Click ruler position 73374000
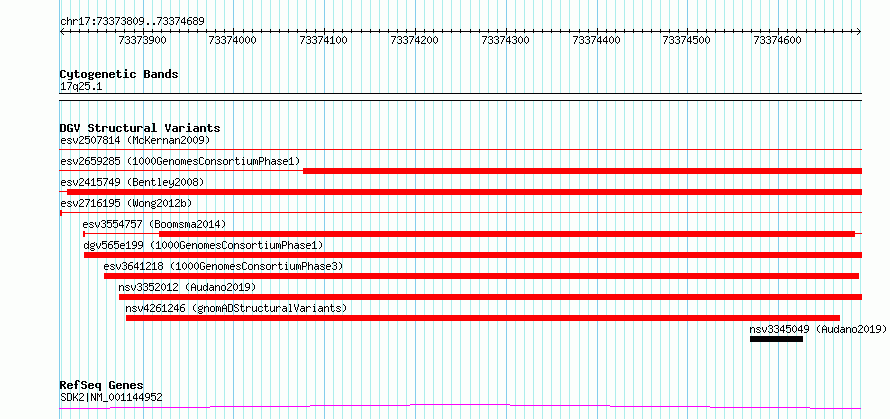 (x=233, y=40)
